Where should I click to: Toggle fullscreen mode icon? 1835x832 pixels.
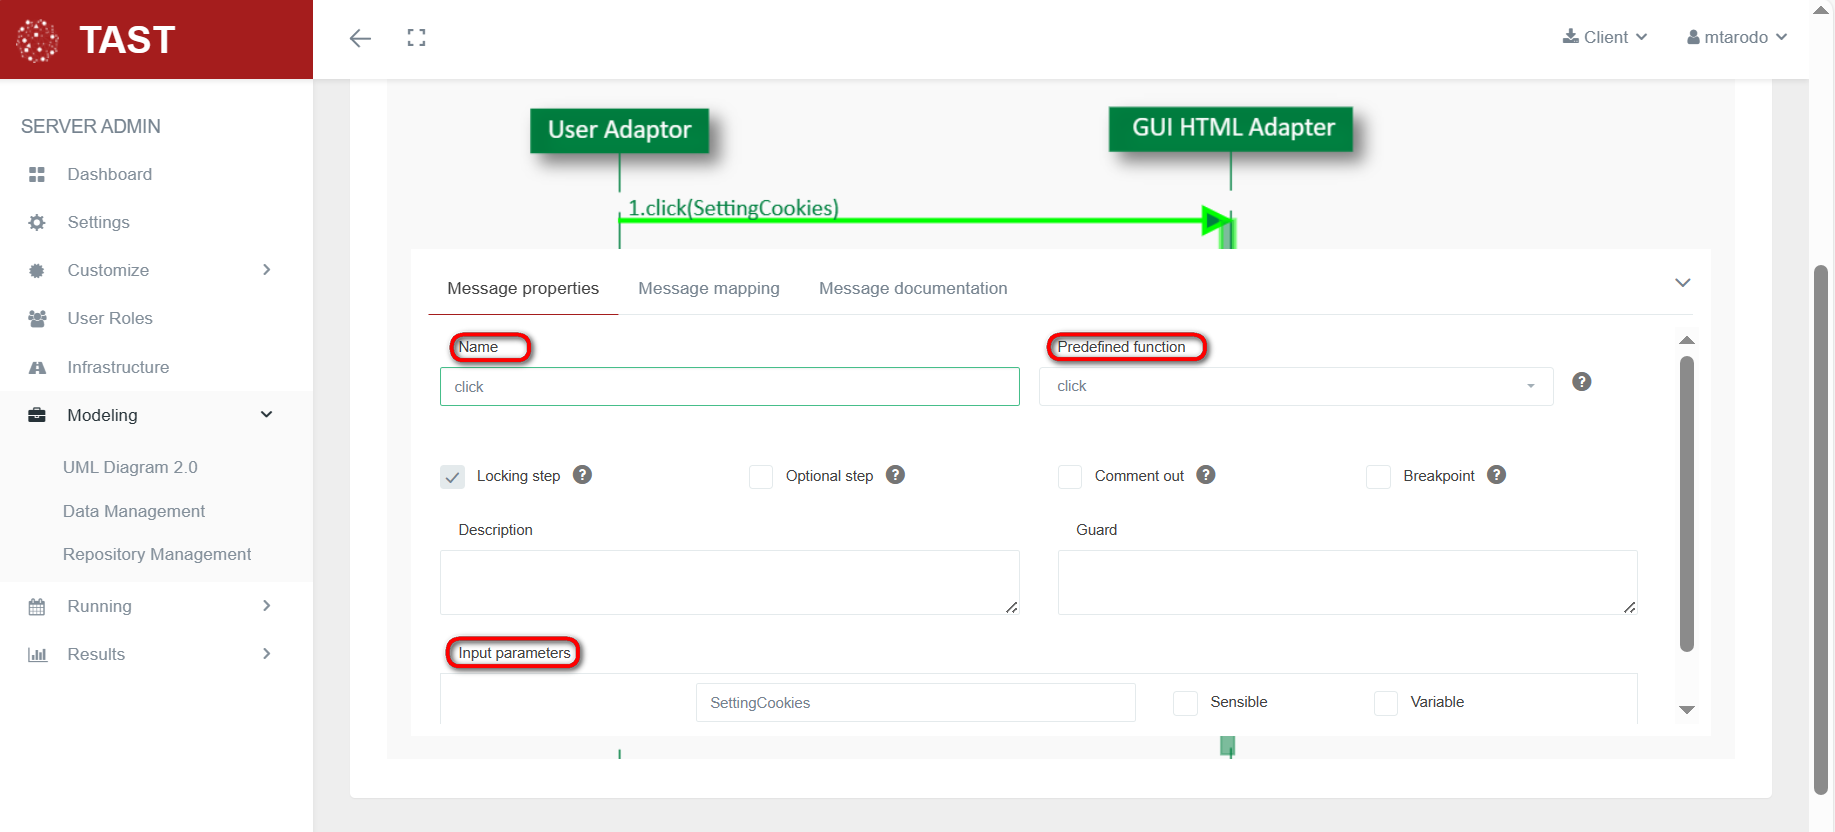(416, 38)
